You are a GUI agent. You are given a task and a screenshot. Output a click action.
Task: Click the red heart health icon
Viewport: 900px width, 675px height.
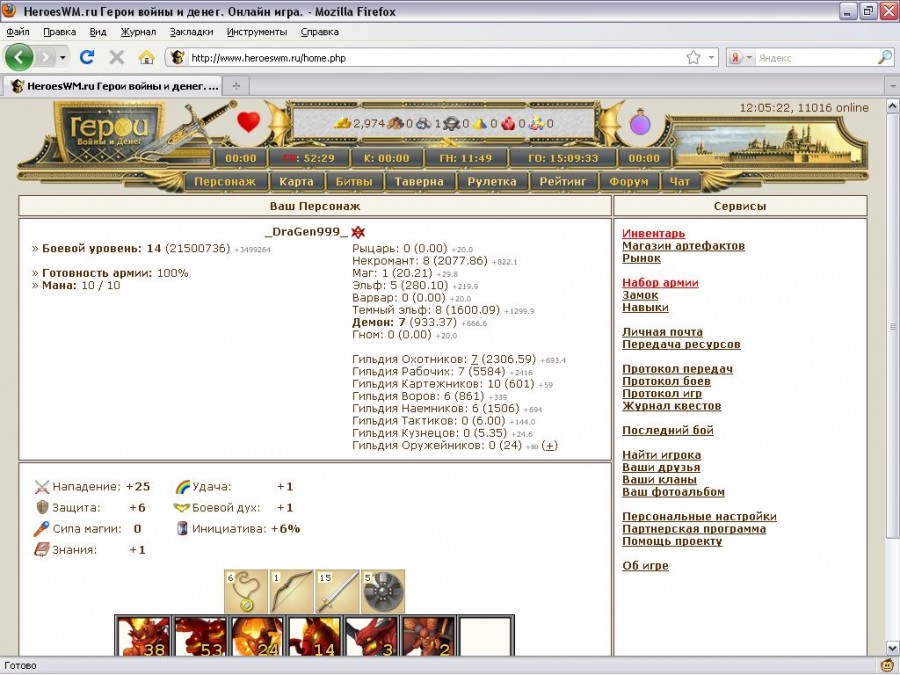click(x=249, y=122)
